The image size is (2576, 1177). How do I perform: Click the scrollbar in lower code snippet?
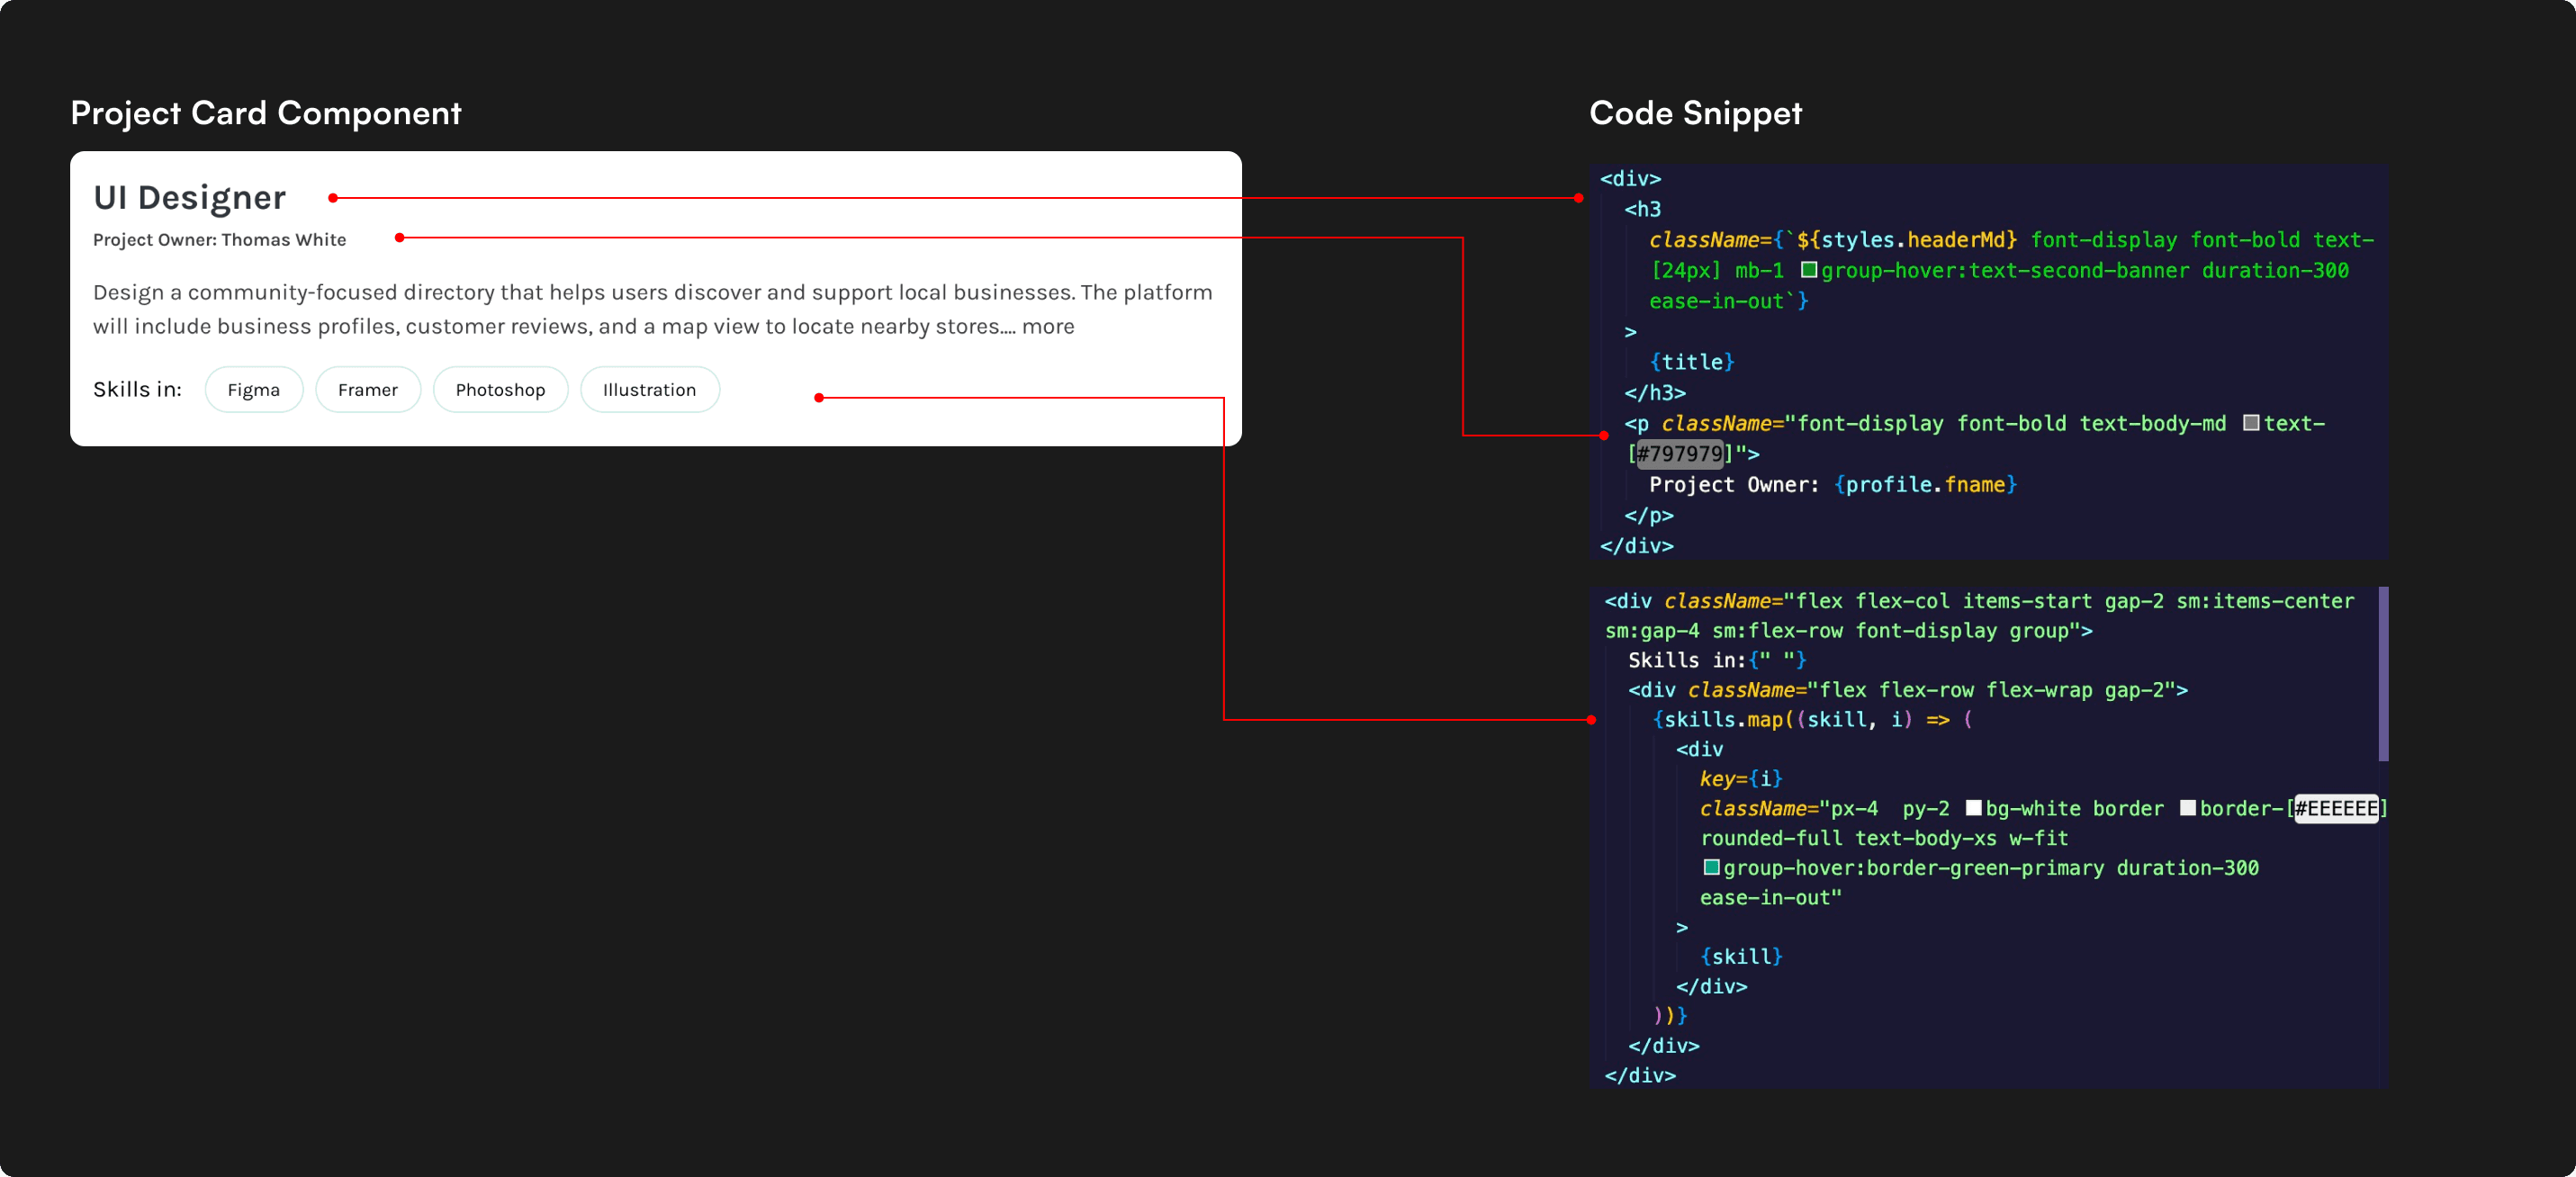tap(2383, 674)
